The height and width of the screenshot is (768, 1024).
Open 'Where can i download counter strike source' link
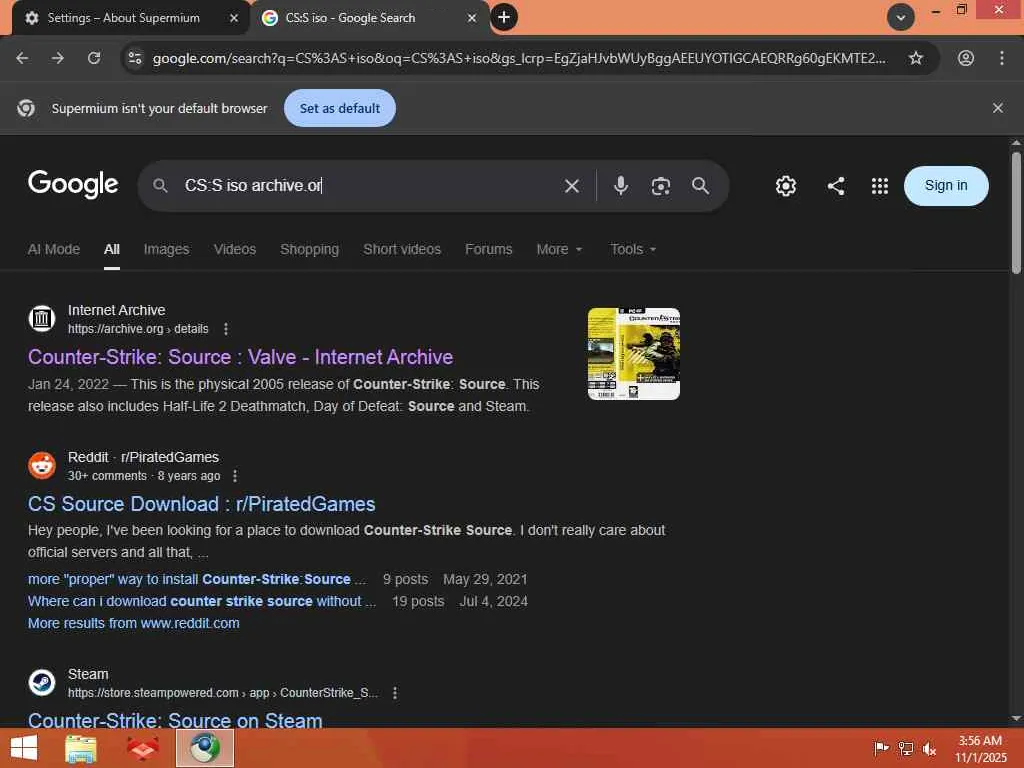tap(202, 601)
